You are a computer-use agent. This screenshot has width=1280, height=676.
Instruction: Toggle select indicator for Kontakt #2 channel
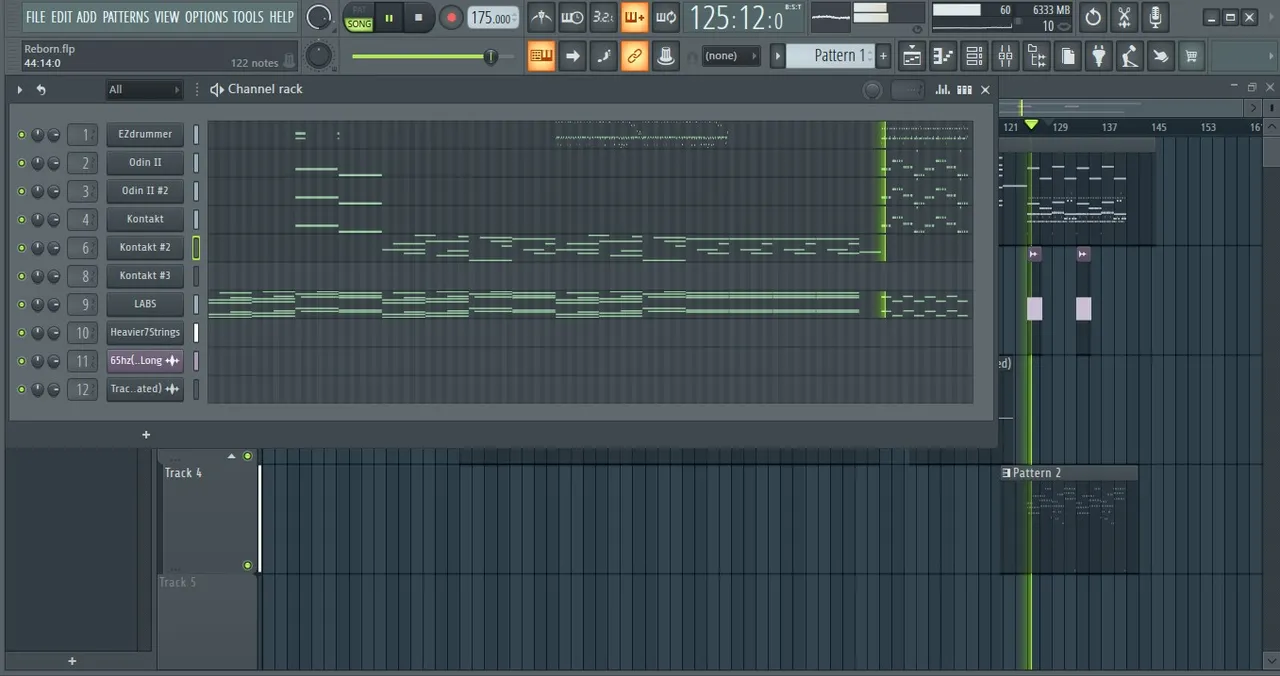click(x=196, y=247)
